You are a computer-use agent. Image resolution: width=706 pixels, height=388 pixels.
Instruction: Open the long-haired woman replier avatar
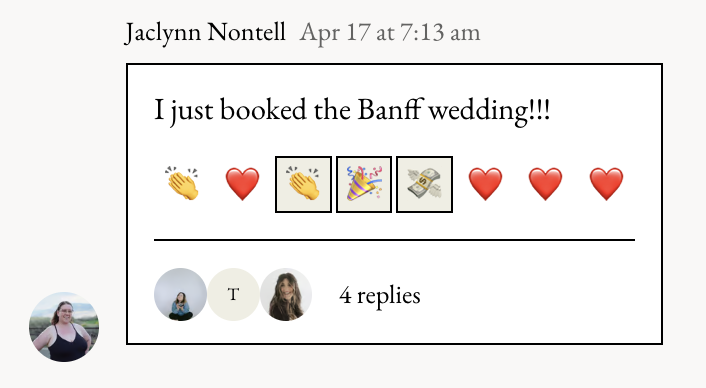click(286, 294)
